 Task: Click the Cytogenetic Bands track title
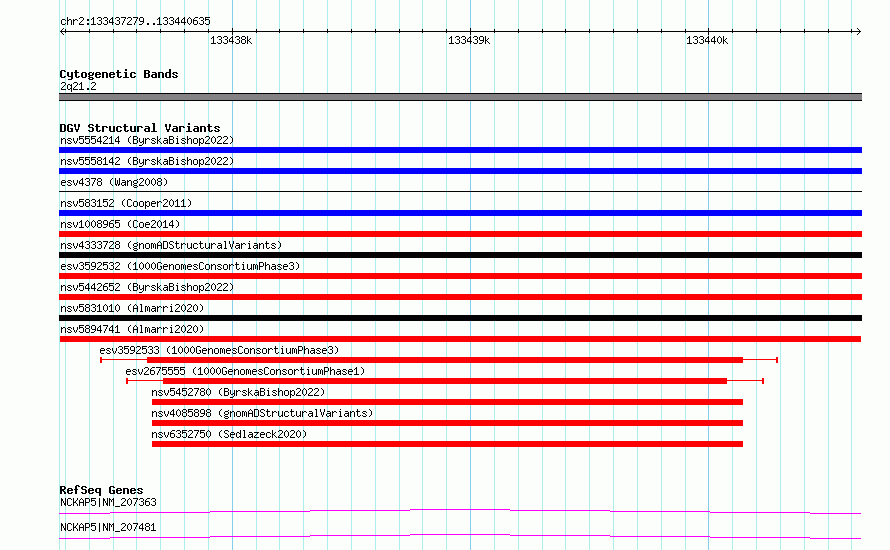[119, 74]
